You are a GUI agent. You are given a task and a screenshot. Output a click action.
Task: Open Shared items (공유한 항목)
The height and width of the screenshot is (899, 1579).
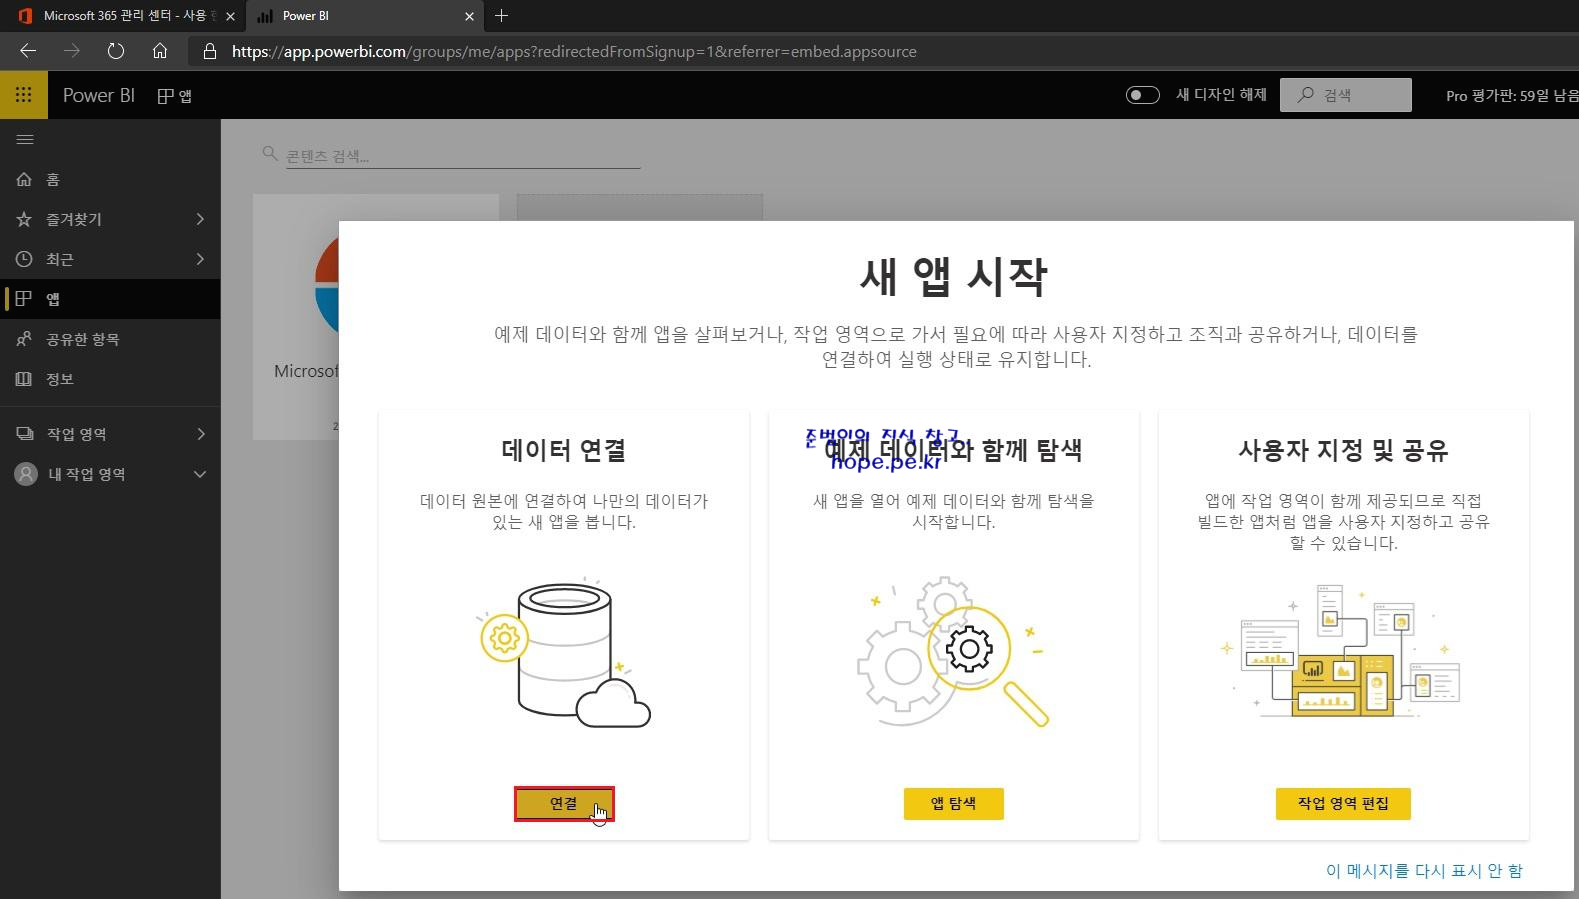[110, 339]
